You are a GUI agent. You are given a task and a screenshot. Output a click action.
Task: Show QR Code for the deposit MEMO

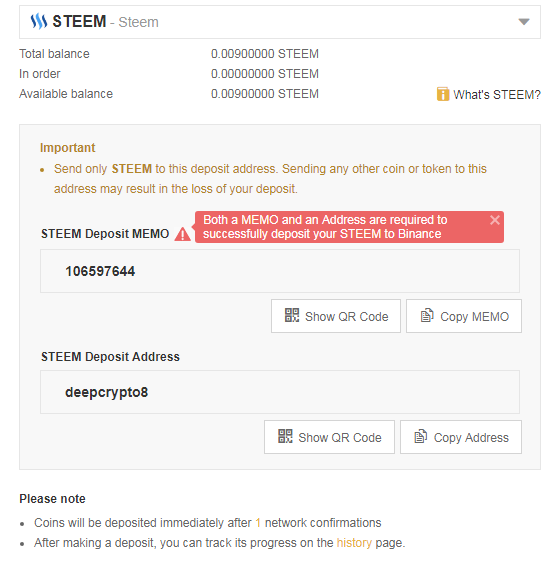coord(336,316)
